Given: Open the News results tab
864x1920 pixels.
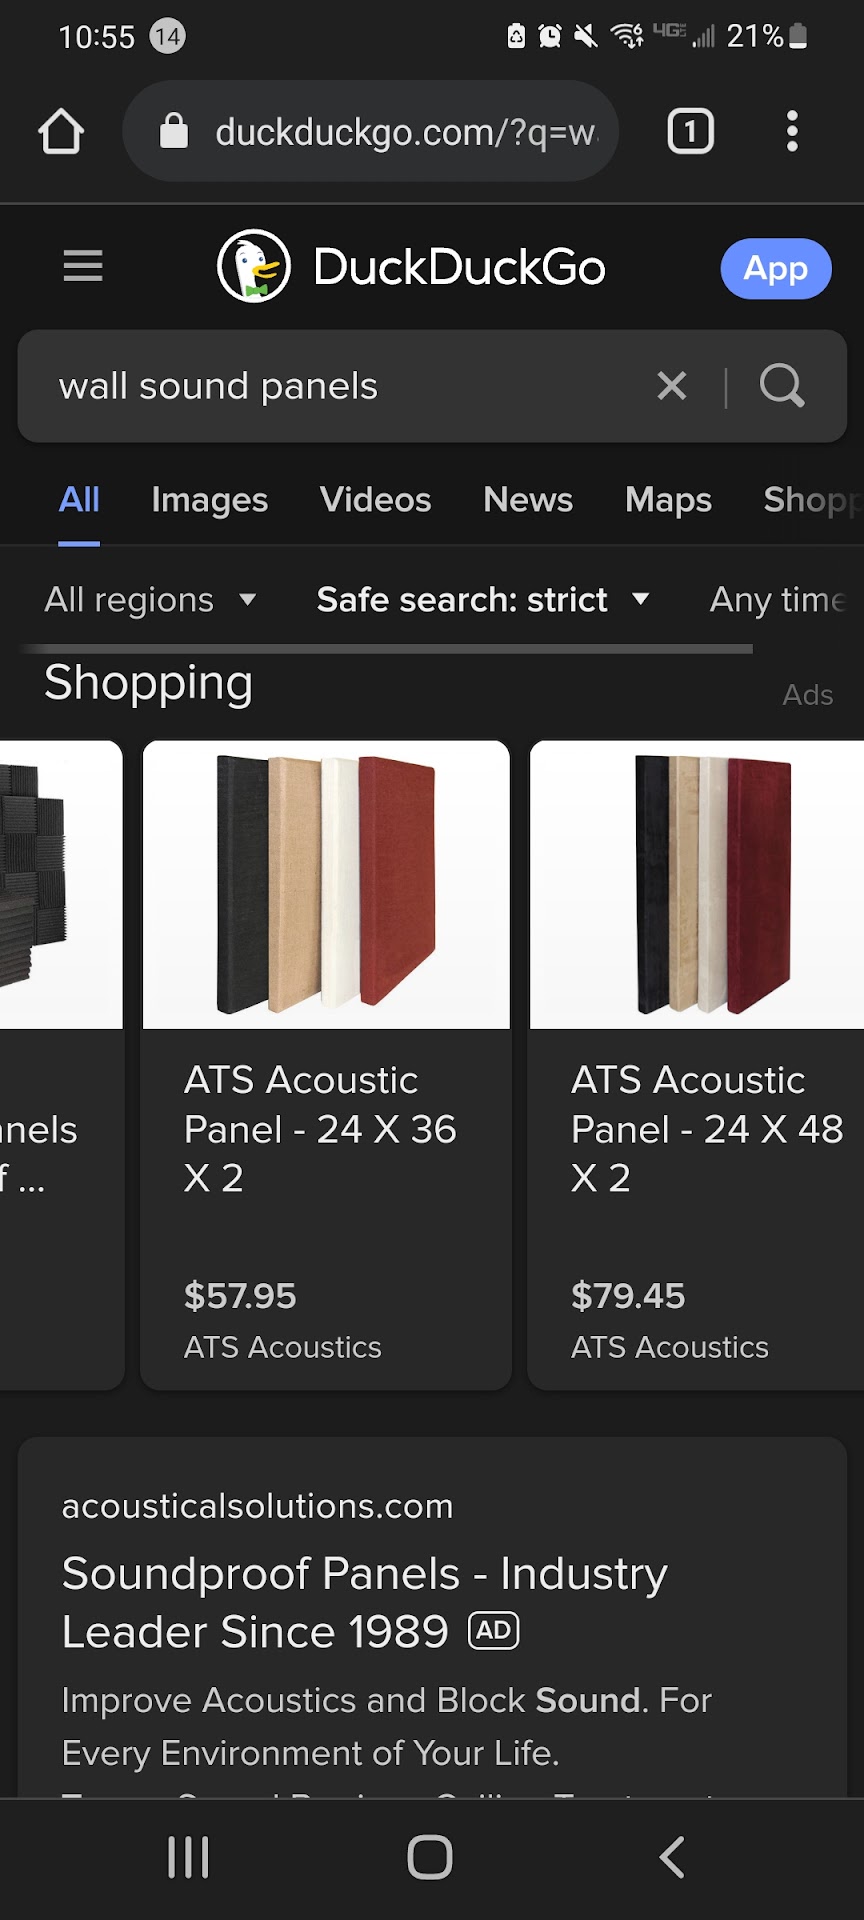Looking at the screenshot, I should 527,500.
